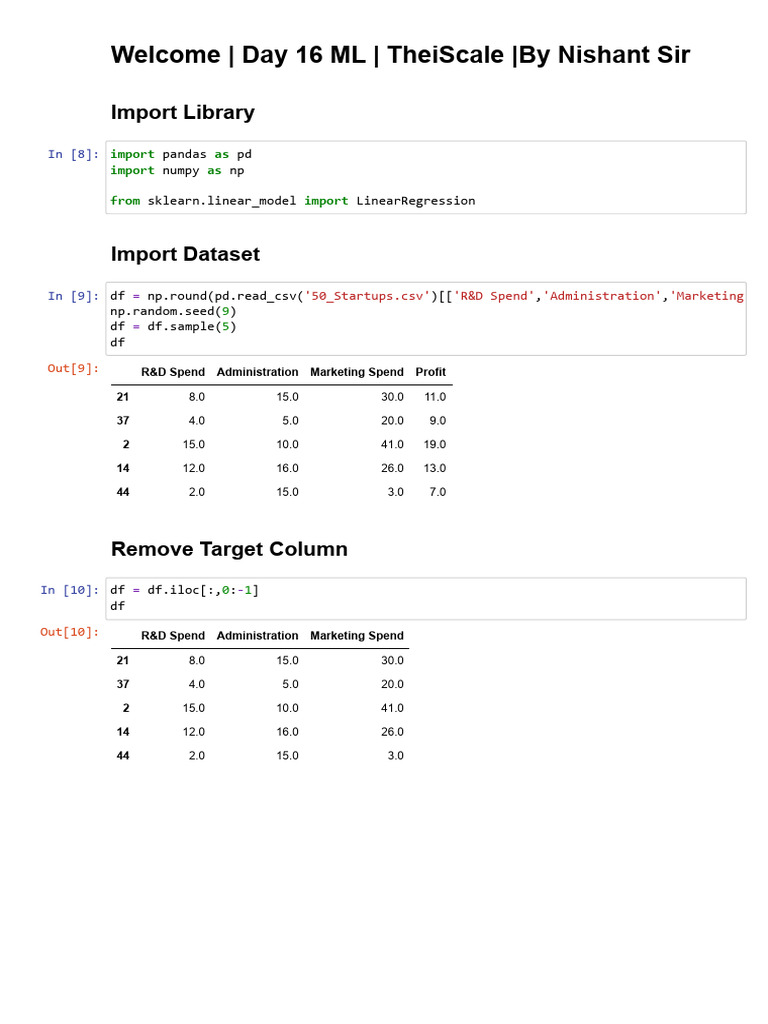This screenshot has width=768, height=1024.
Task: Click the In [9] cell reading 50_Startups.csv
Action: 426,318
